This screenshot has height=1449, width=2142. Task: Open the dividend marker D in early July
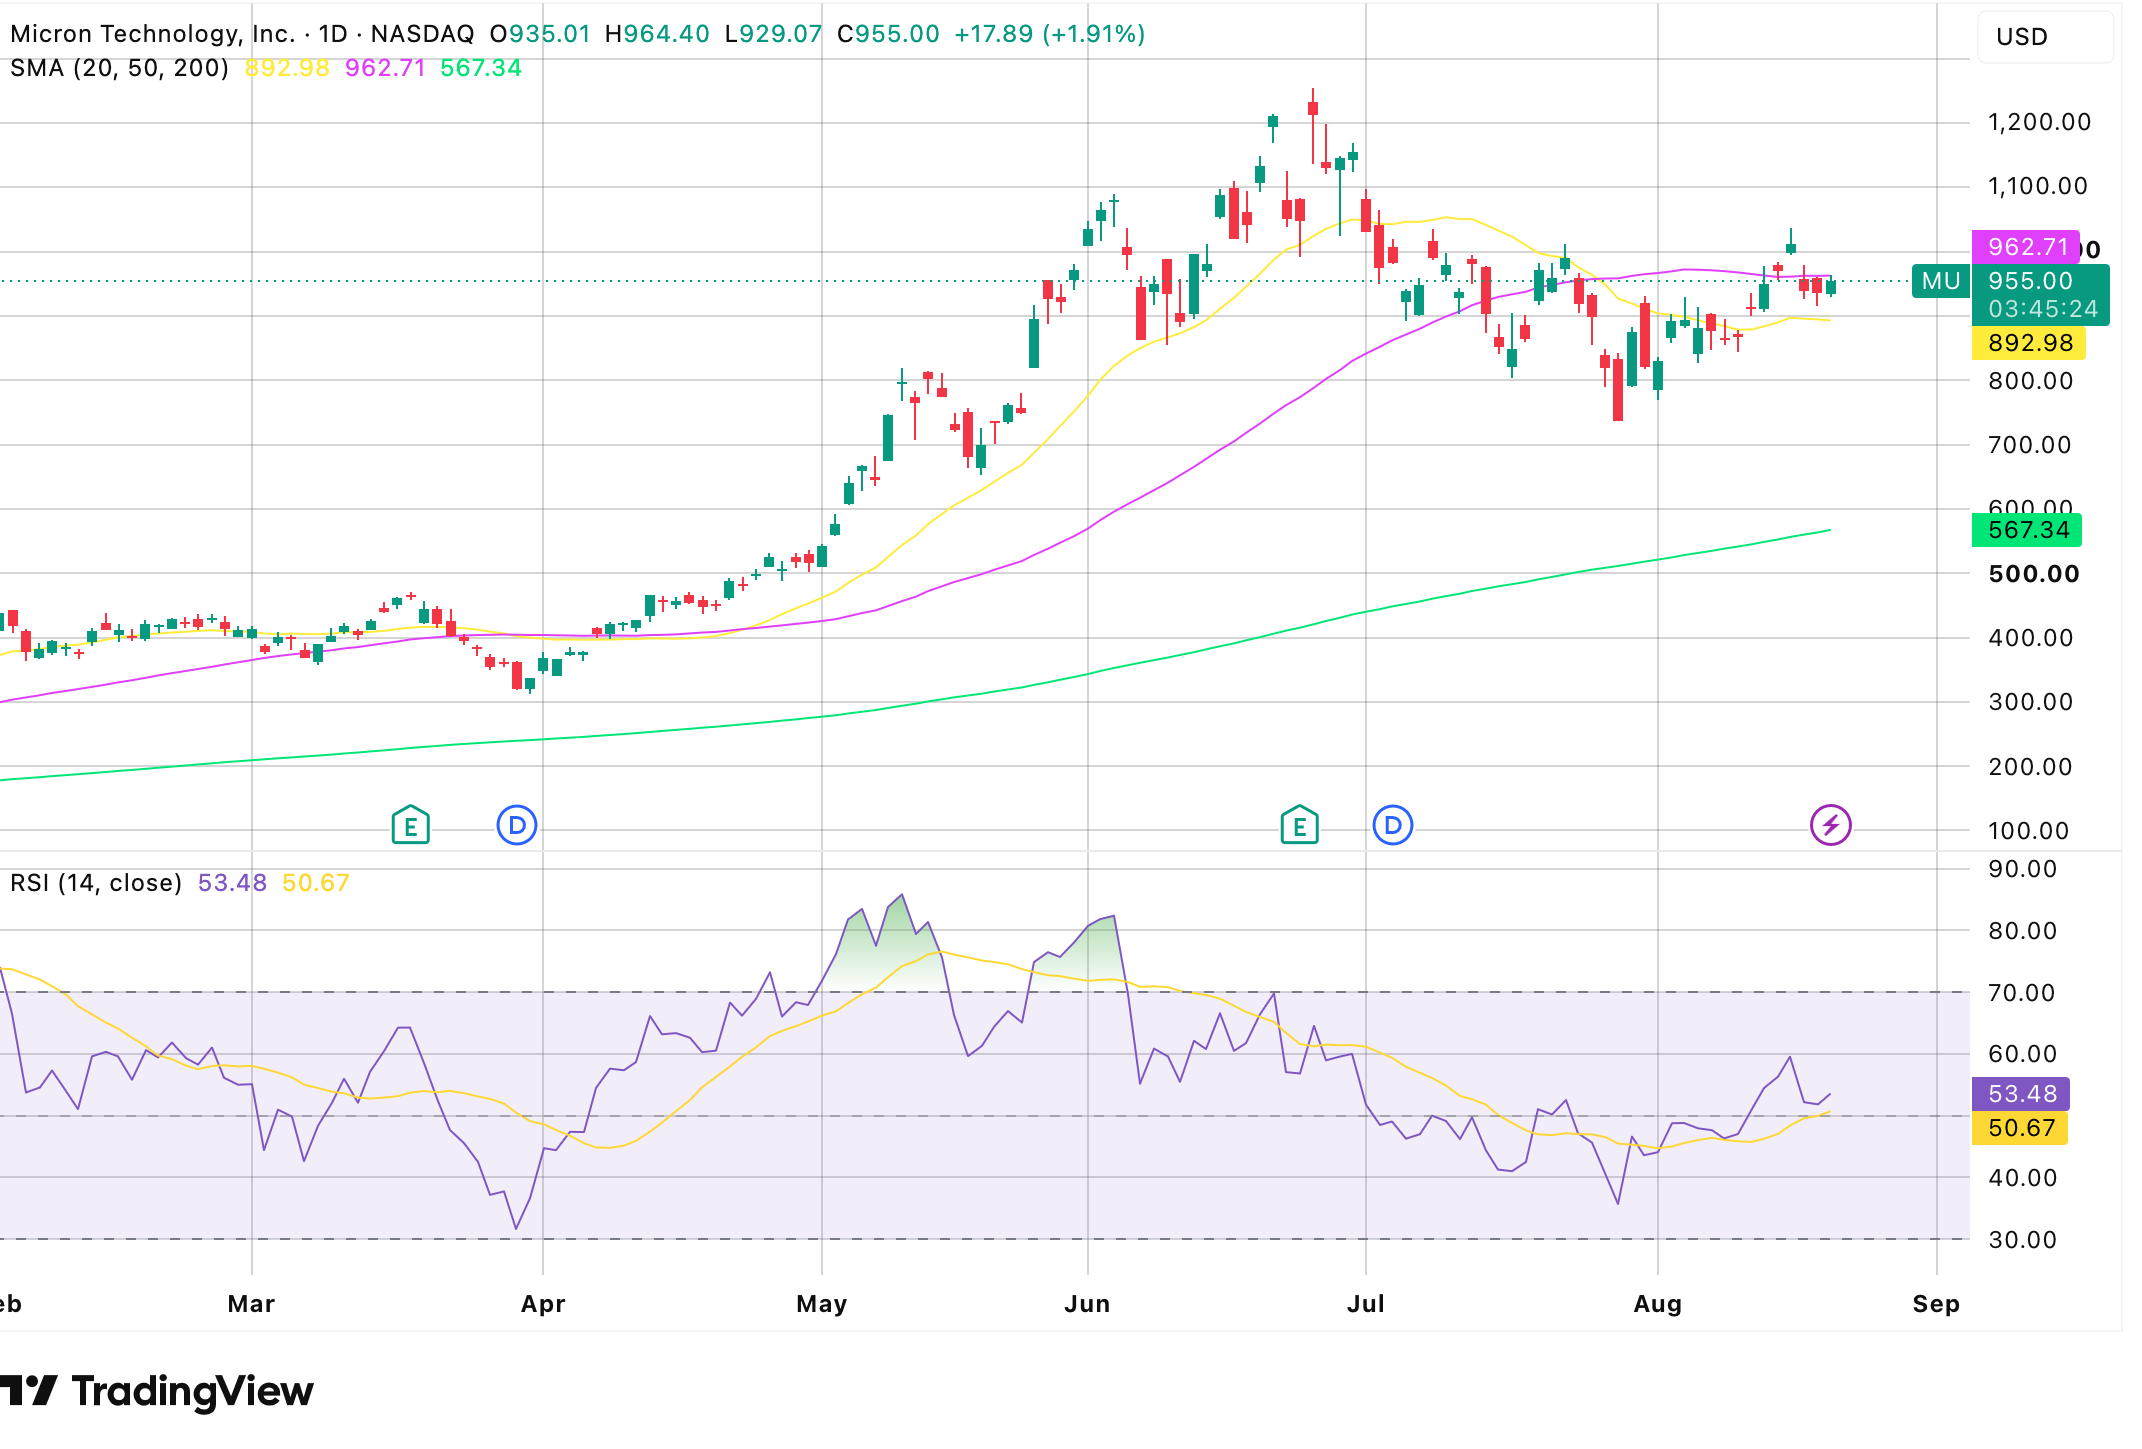pos(1393,826)
